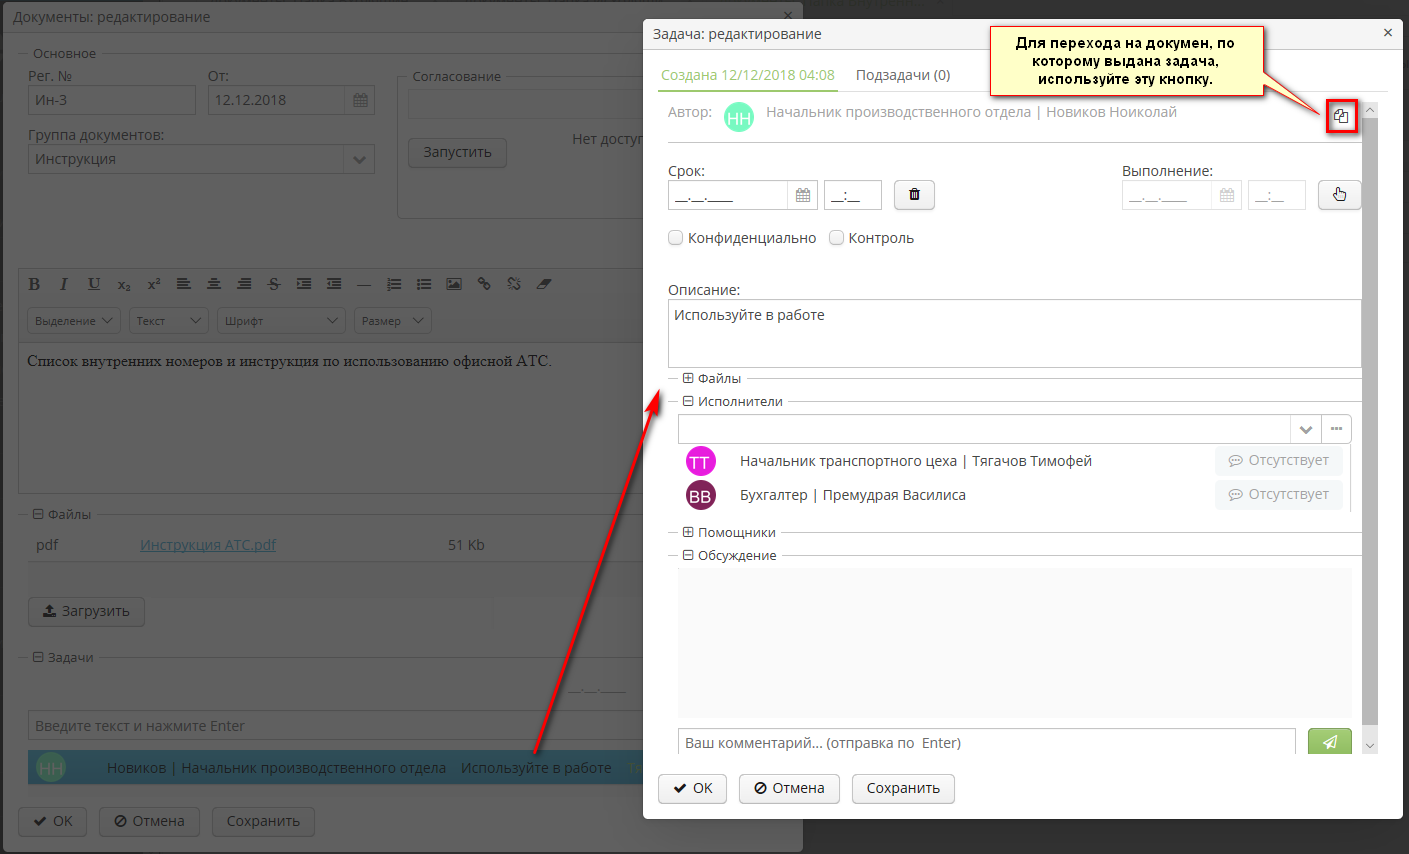
Task: Click Отмена in the task dialog
Action: tap(788, 788)
